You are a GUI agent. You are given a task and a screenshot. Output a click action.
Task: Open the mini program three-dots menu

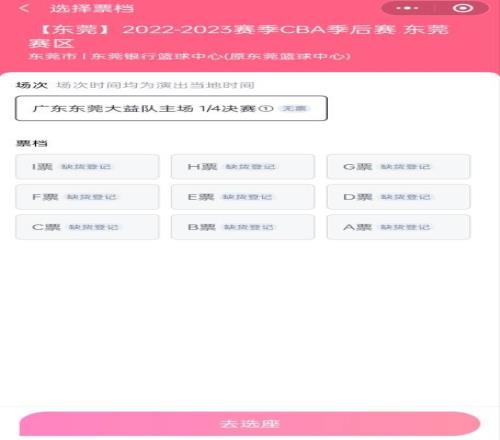click(407, 8)
